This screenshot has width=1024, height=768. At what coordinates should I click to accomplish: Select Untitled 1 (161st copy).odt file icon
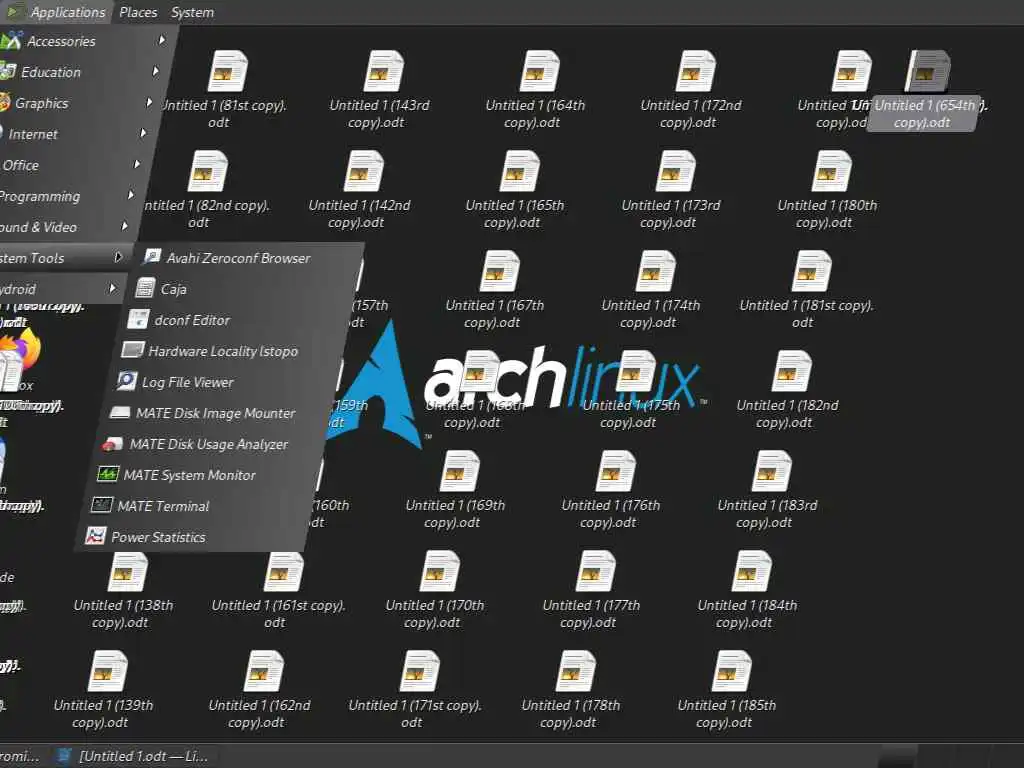284,571
